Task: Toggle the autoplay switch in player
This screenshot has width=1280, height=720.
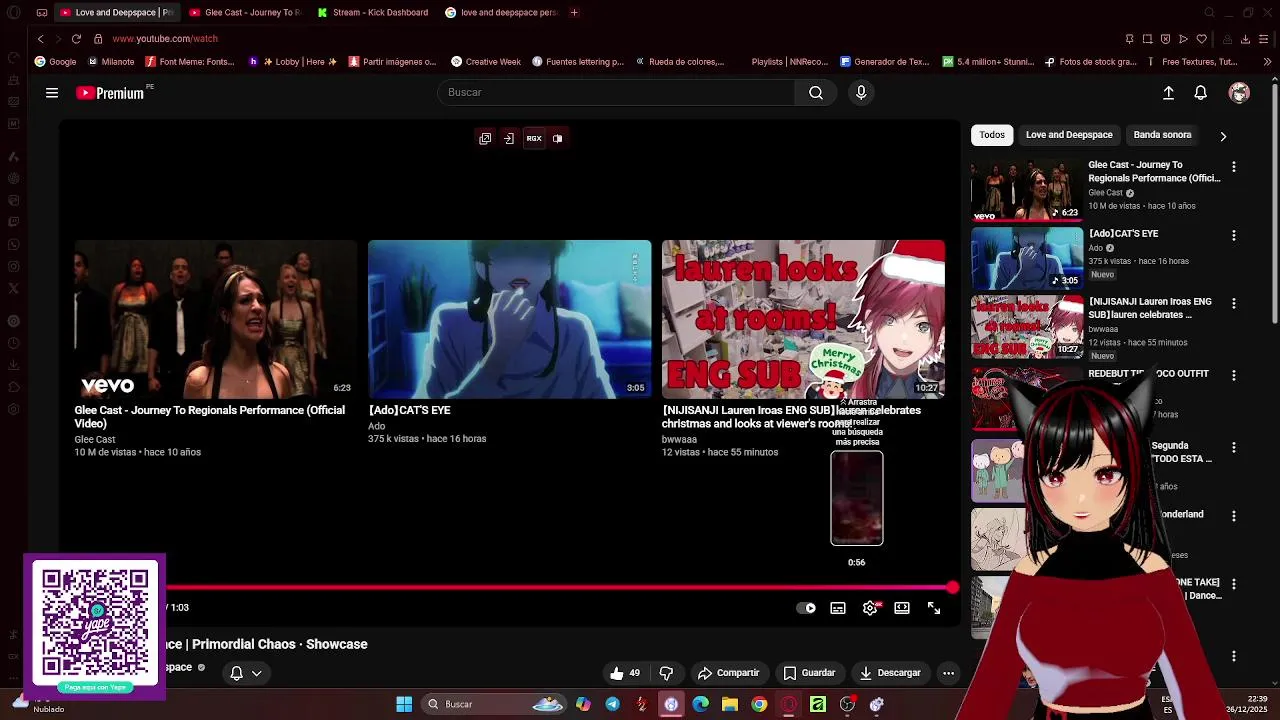Action: pyautogui.click(x=806, y=608)
